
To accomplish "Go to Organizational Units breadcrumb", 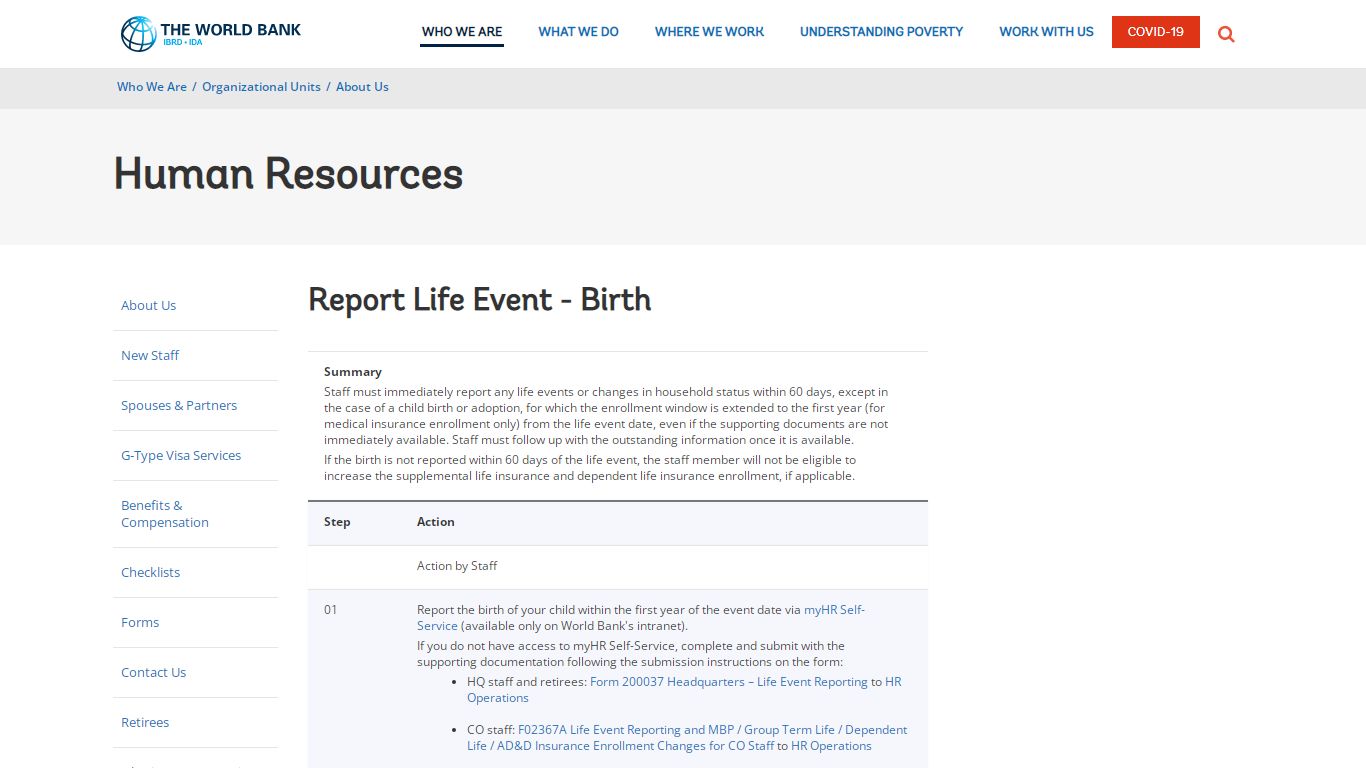I will click(261, 87).
